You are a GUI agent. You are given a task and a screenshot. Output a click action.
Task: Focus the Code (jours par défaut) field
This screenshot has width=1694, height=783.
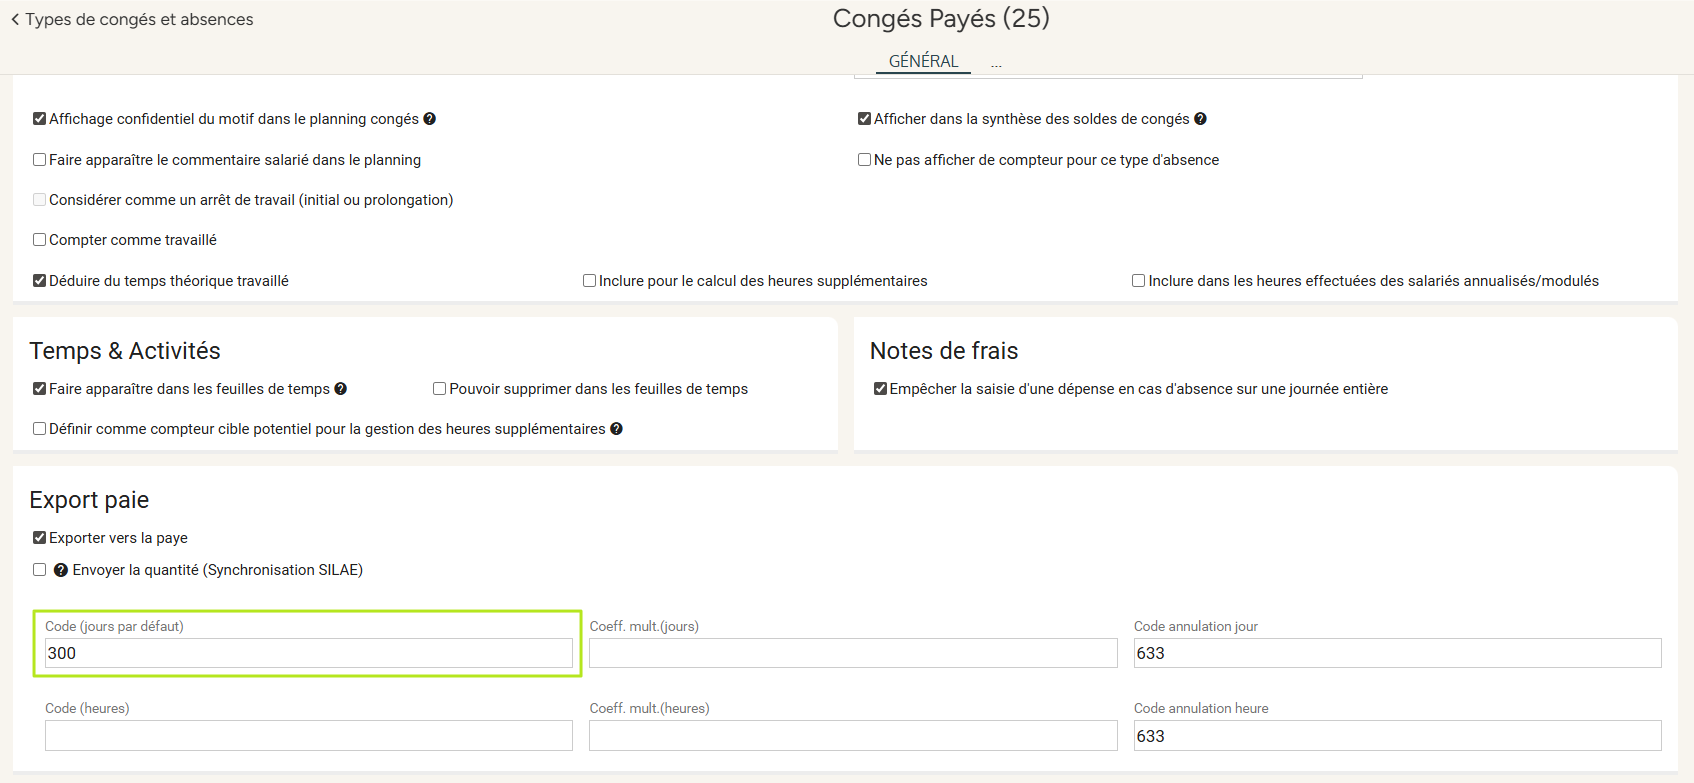click(x=308, y=653)
